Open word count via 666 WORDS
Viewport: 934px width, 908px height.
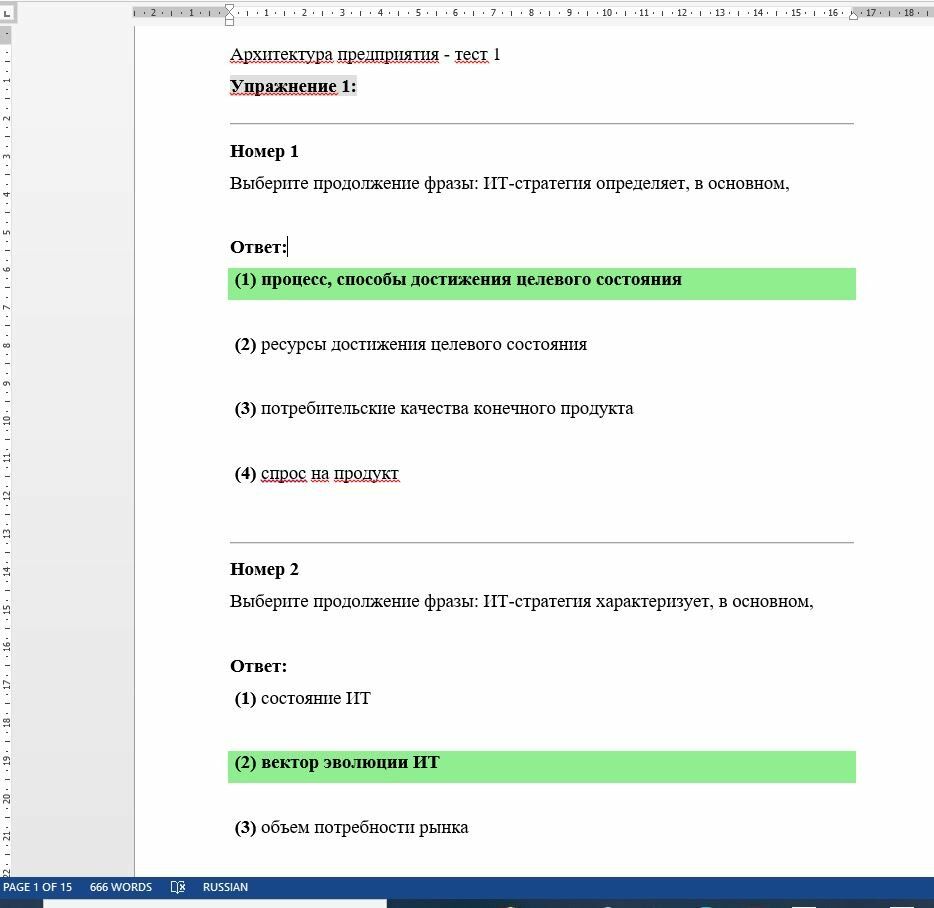pos(121,887)
